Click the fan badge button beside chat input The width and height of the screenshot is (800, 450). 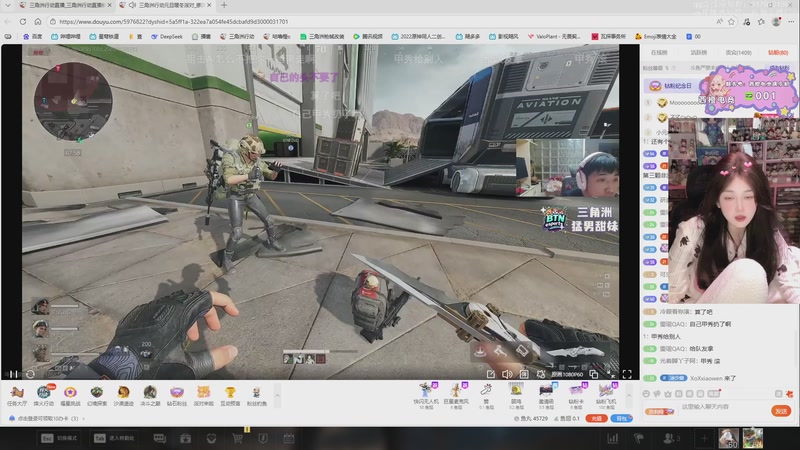[x=659, y=411]
